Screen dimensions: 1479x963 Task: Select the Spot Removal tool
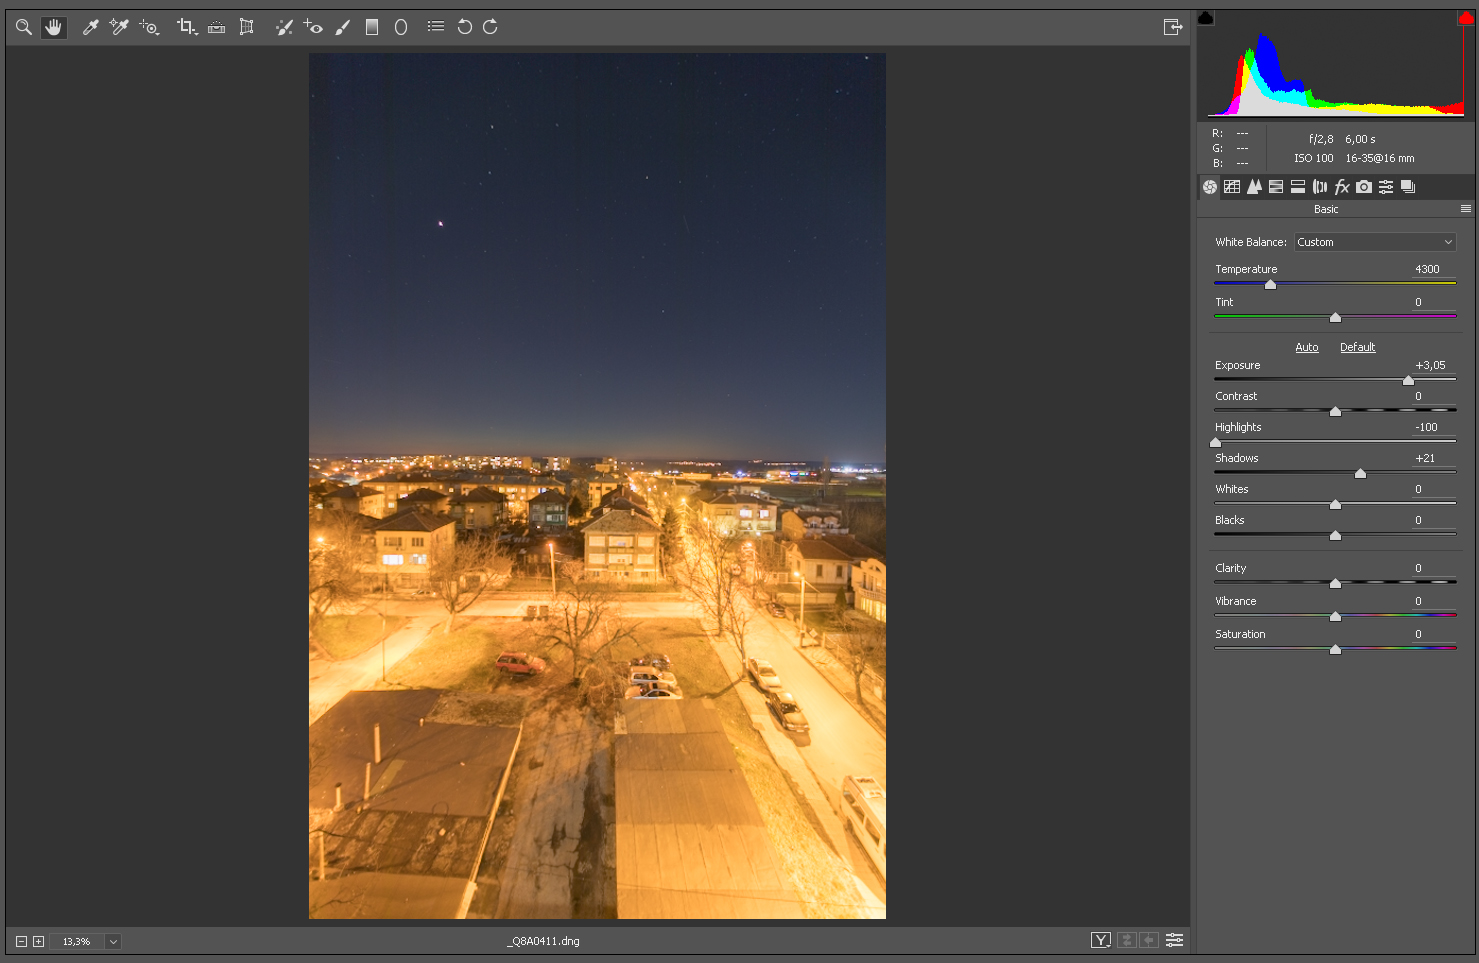[x=284, y=27]
